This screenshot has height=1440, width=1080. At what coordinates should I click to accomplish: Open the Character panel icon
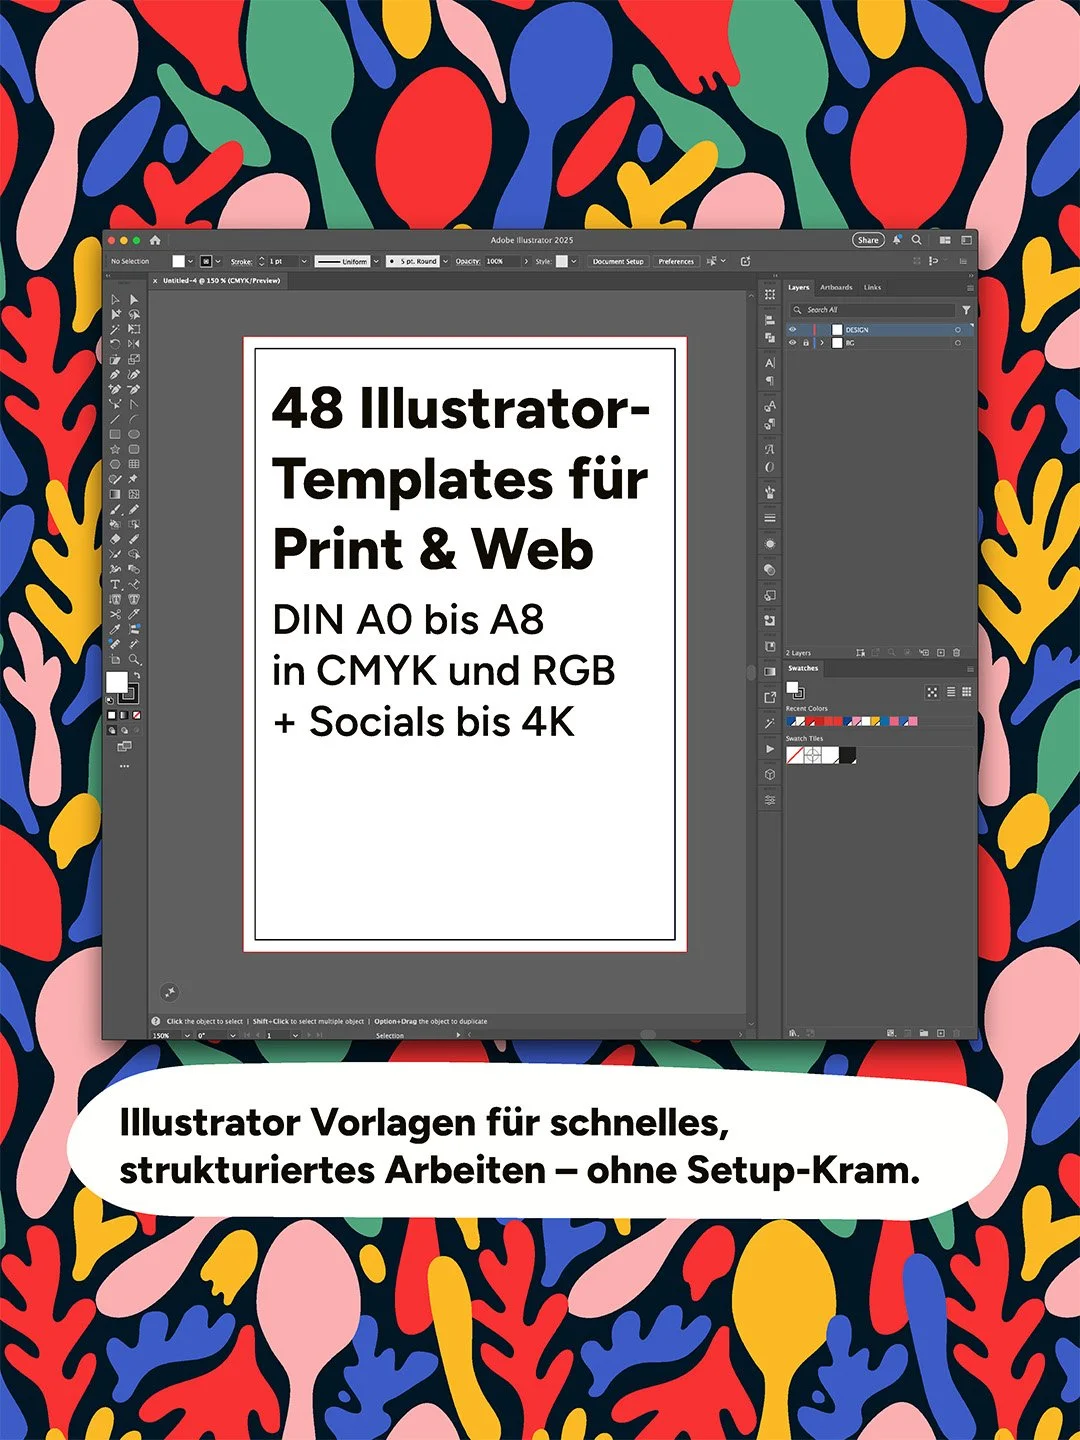pos(769,363)
